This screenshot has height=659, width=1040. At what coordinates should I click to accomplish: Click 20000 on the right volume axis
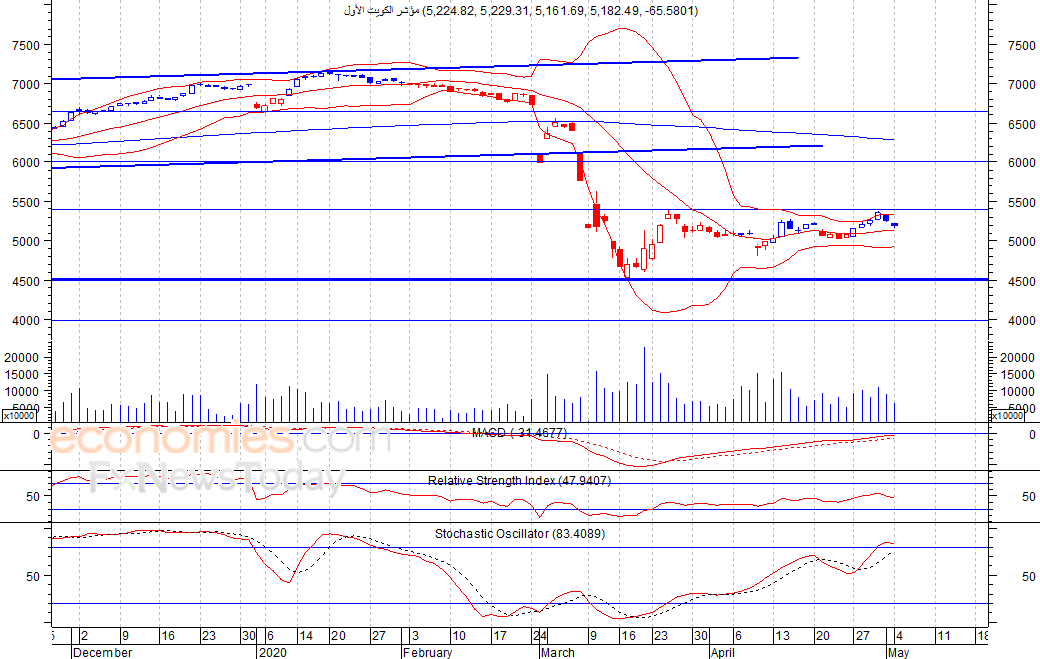click(x=1017, y=358)
